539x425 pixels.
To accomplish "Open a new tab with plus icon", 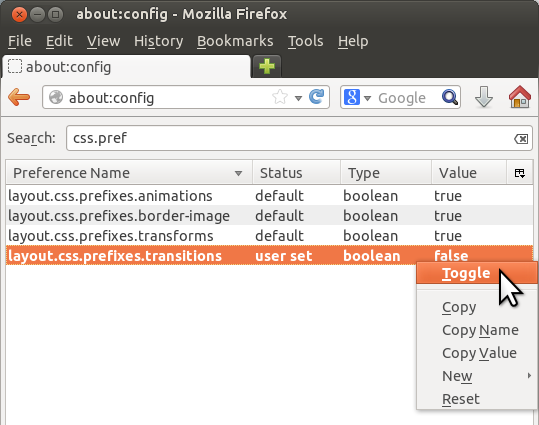I will click(x=267, y=66).
